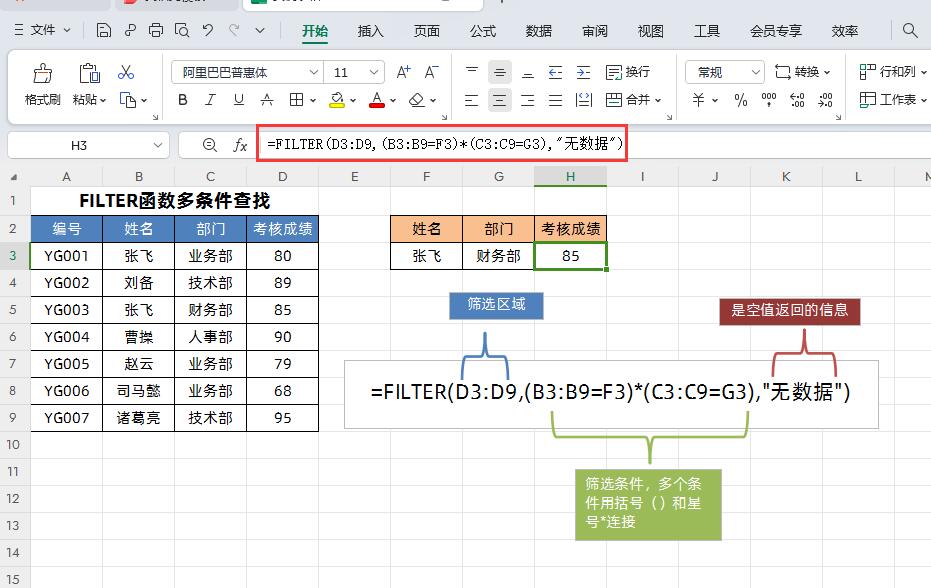Open the 公式 (Formulas) tab
The width and height of the screenshot is (931, 588).
tap(483, 31)
